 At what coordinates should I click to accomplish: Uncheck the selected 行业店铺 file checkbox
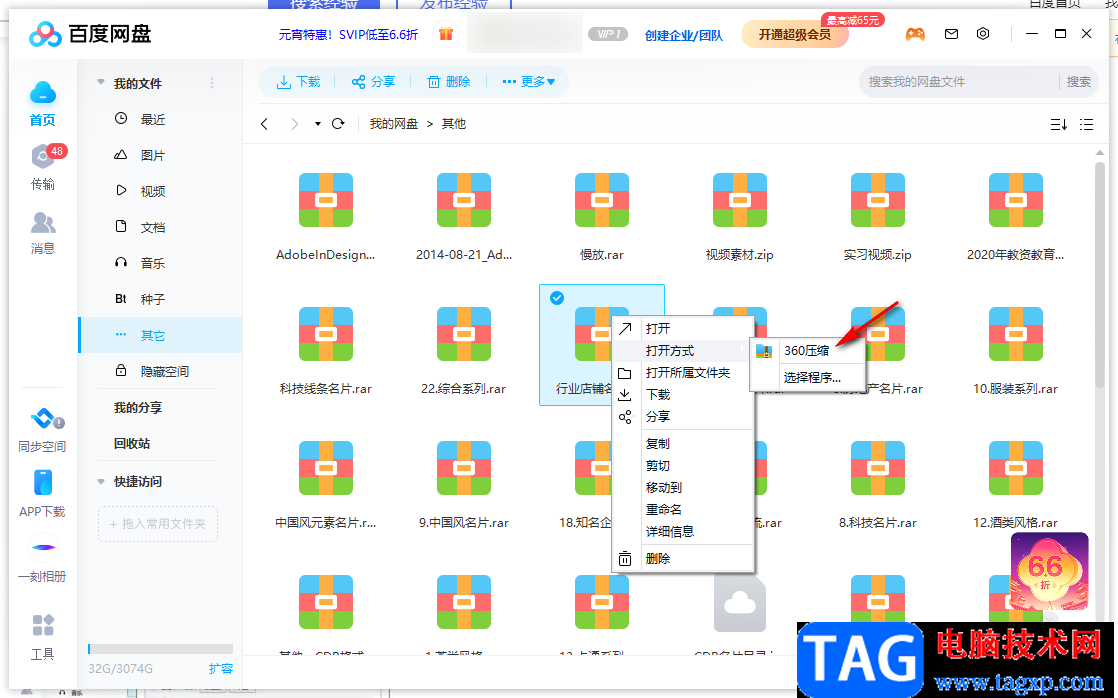(x=557, y=297)
